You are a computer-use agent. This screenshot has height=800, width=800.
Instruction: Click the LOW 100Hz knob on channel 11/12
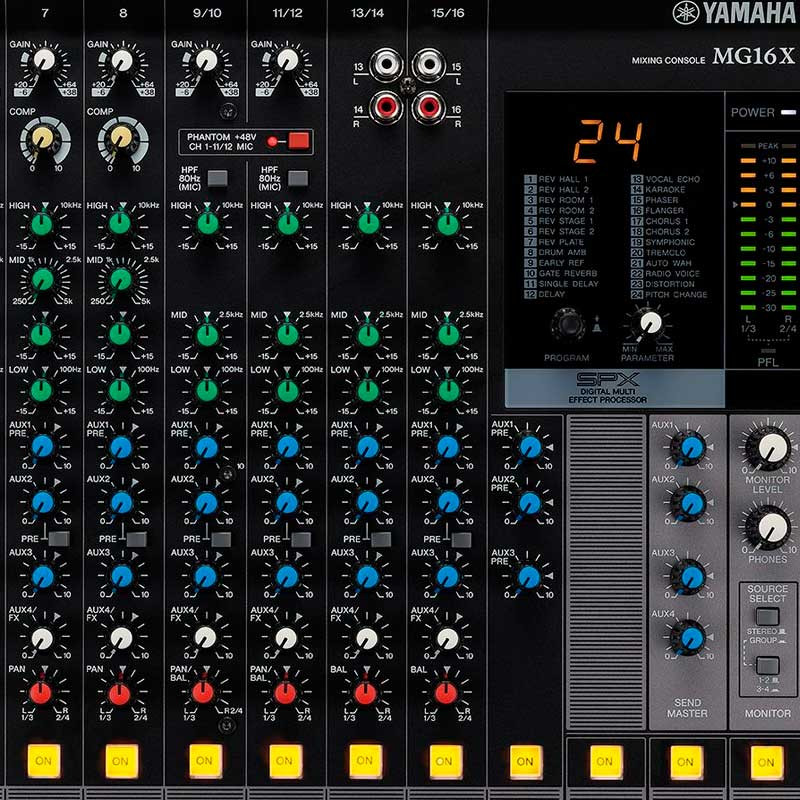287,390
